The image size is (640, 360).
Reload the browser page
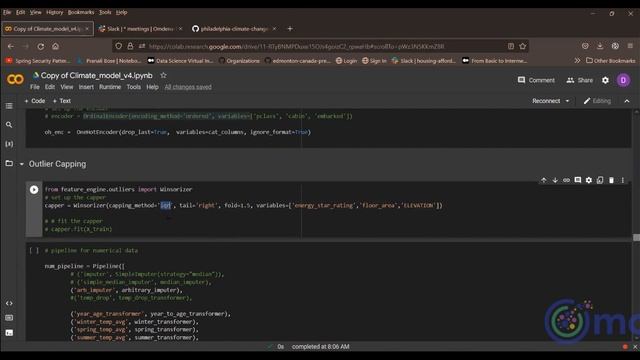pyautogui.click(x=40, y=47)
